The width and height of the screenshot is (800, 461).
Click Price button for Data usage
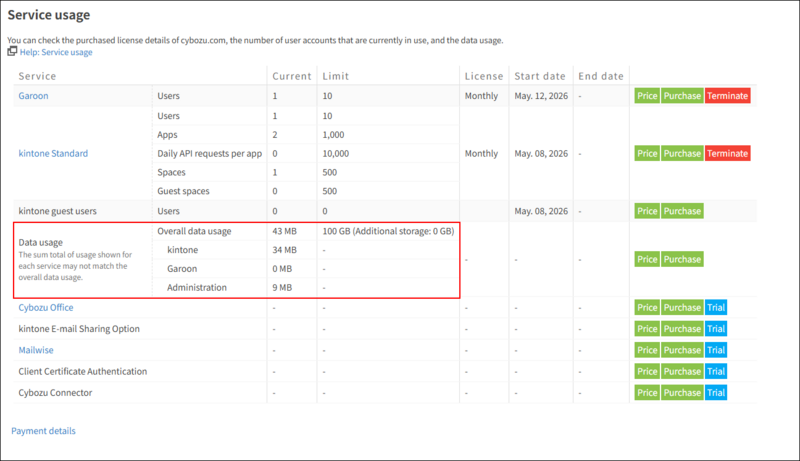tap(647, 259)
